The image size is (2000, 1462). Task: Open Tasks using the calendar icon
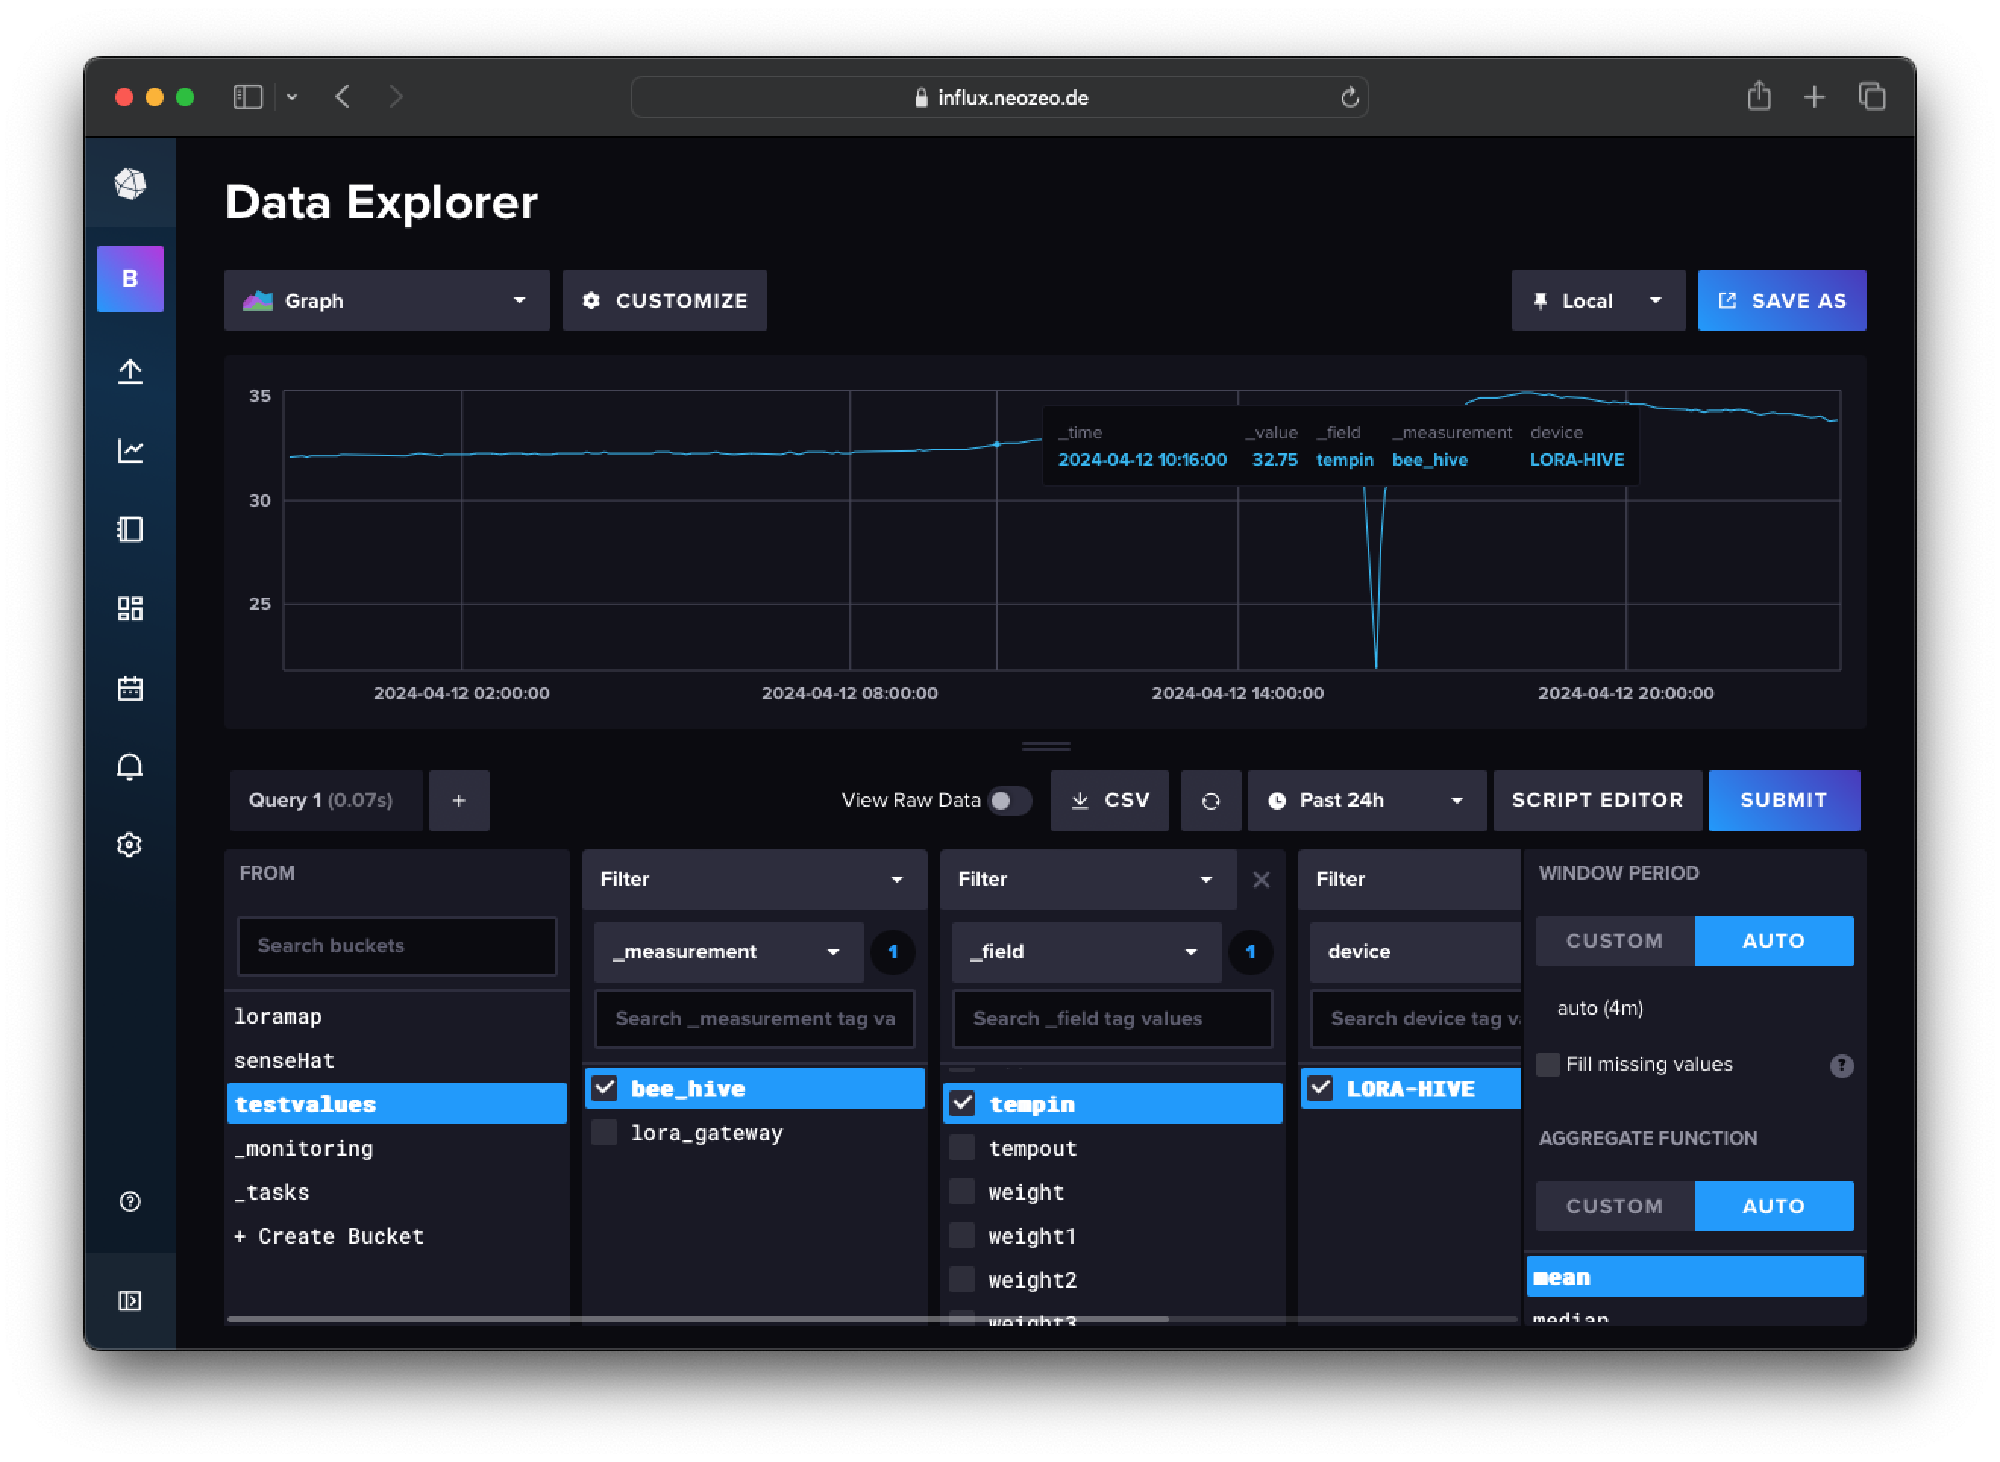pyautogui.click(x=130, y=688)
